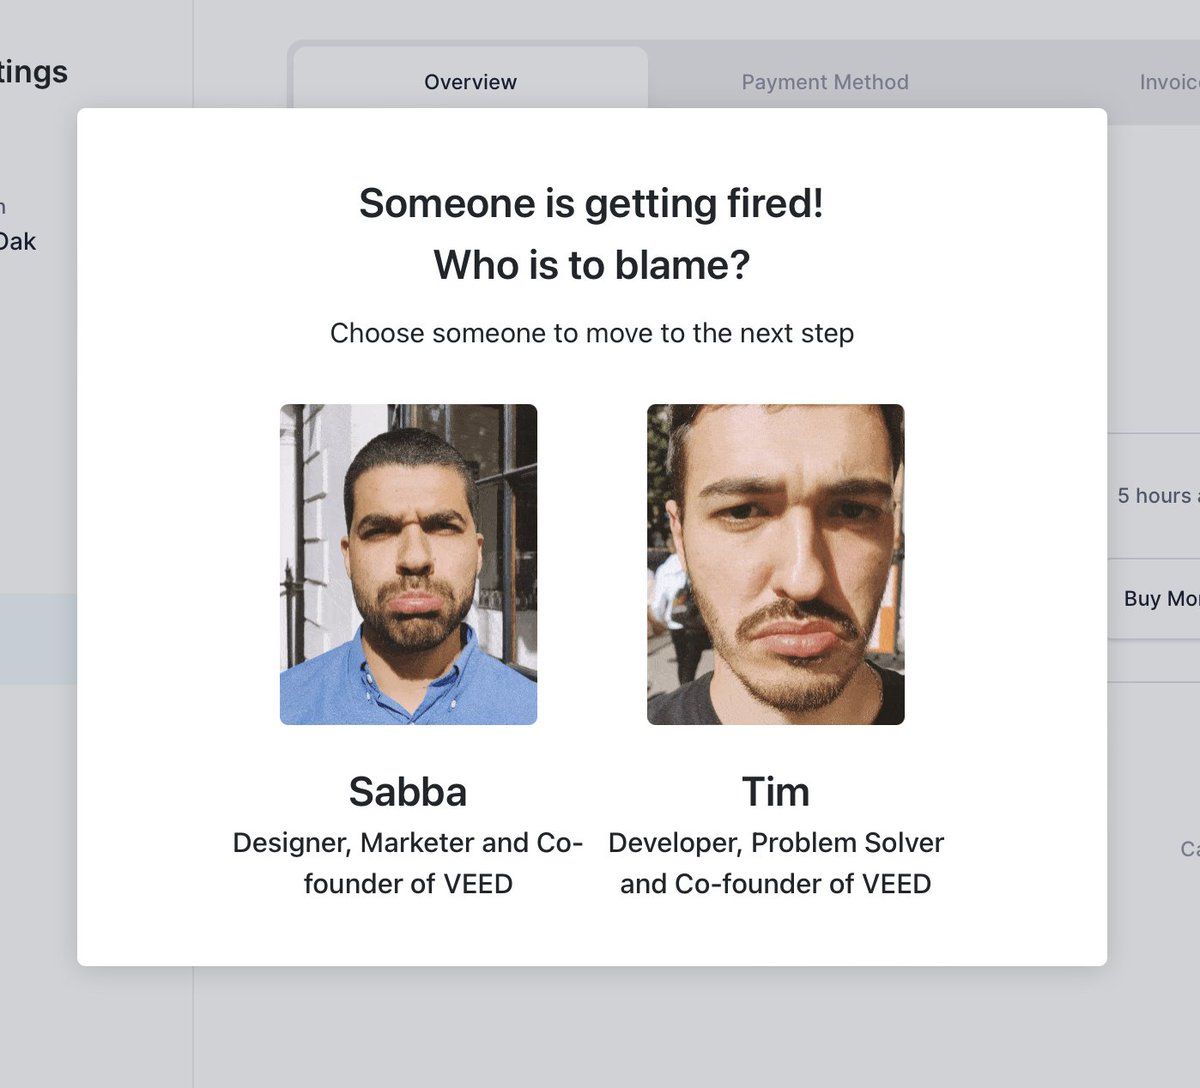Choose Sabba's photo to blame him
This screenshot has width=1200, height=1088.
point(408,564)
